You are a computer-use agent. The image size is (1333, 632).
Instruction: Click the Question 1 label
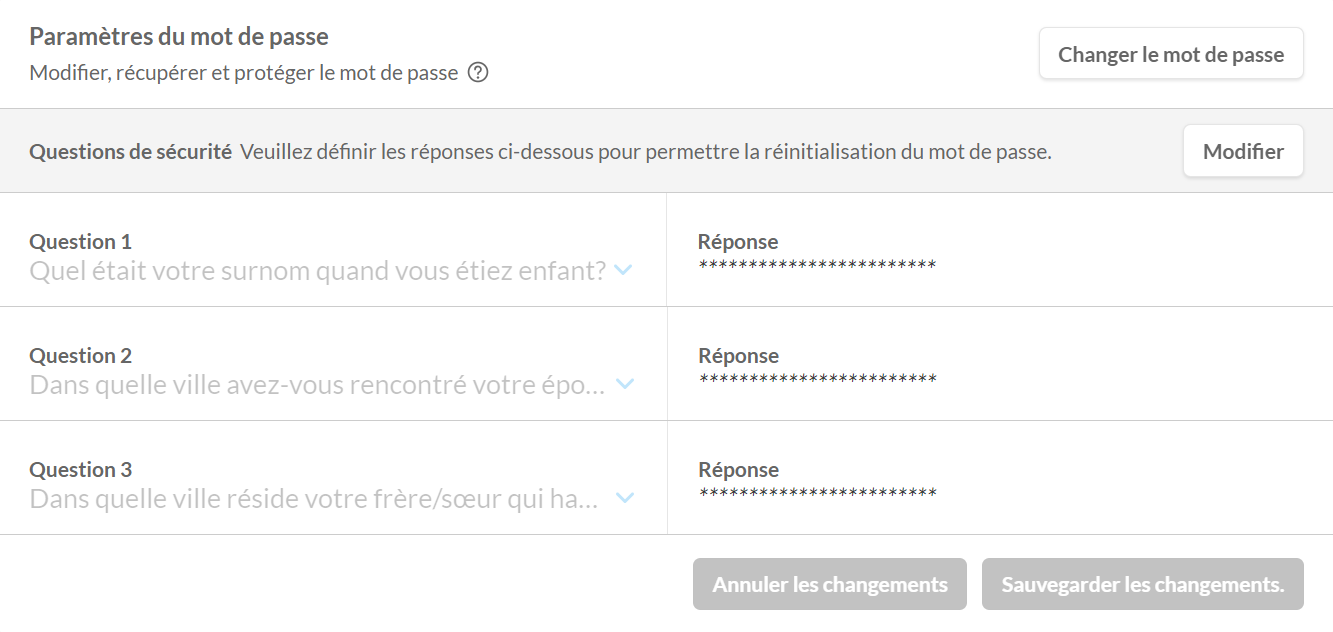(x=80, y=241)
